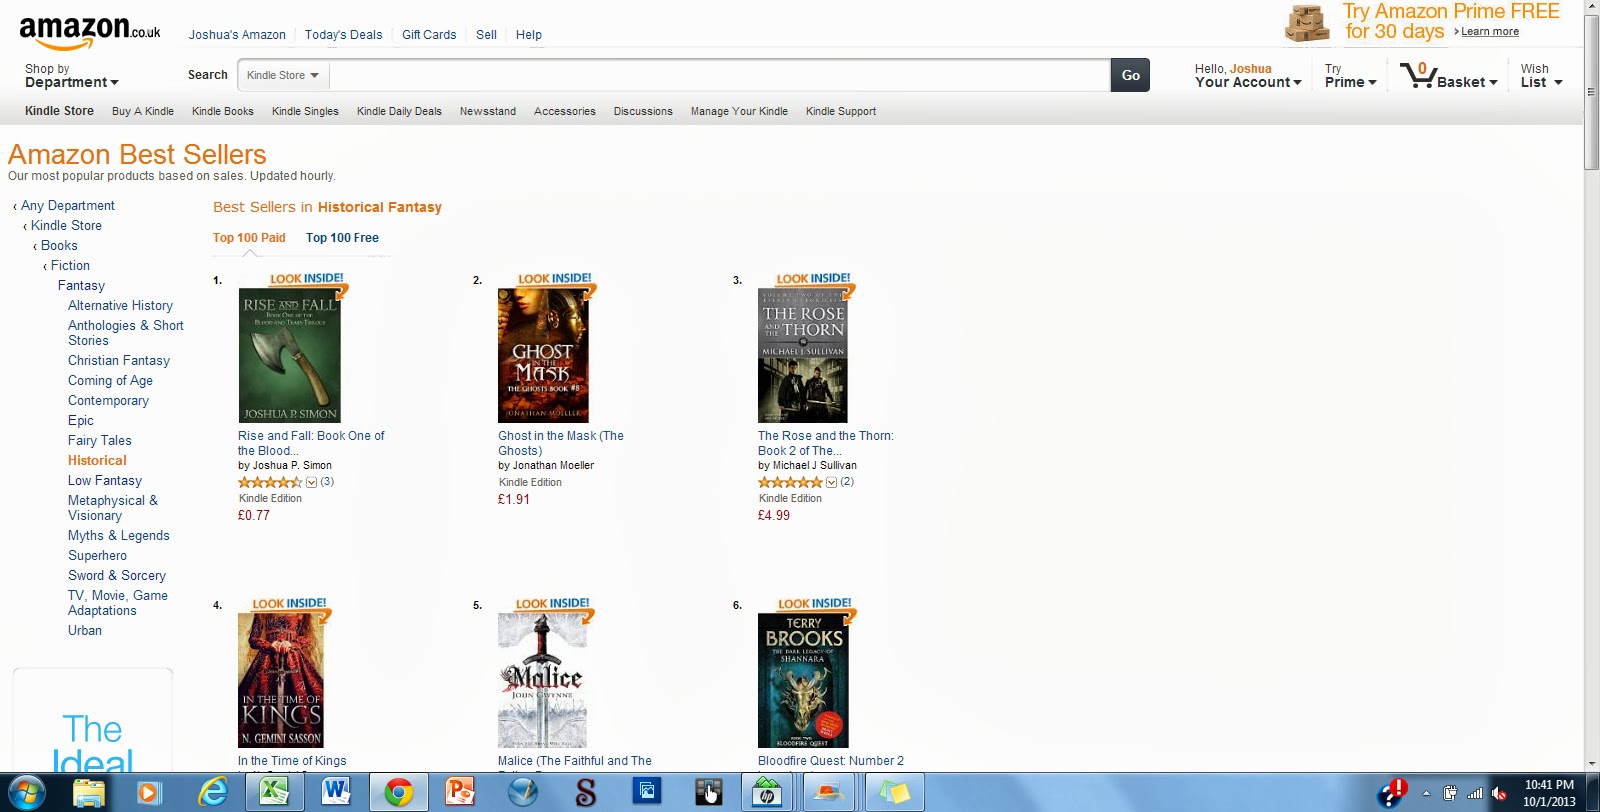The width and height of the screenshot is (1600, 812).
Task: Click star rating for The Rose and the Thorn
Action: pos(790,482)
